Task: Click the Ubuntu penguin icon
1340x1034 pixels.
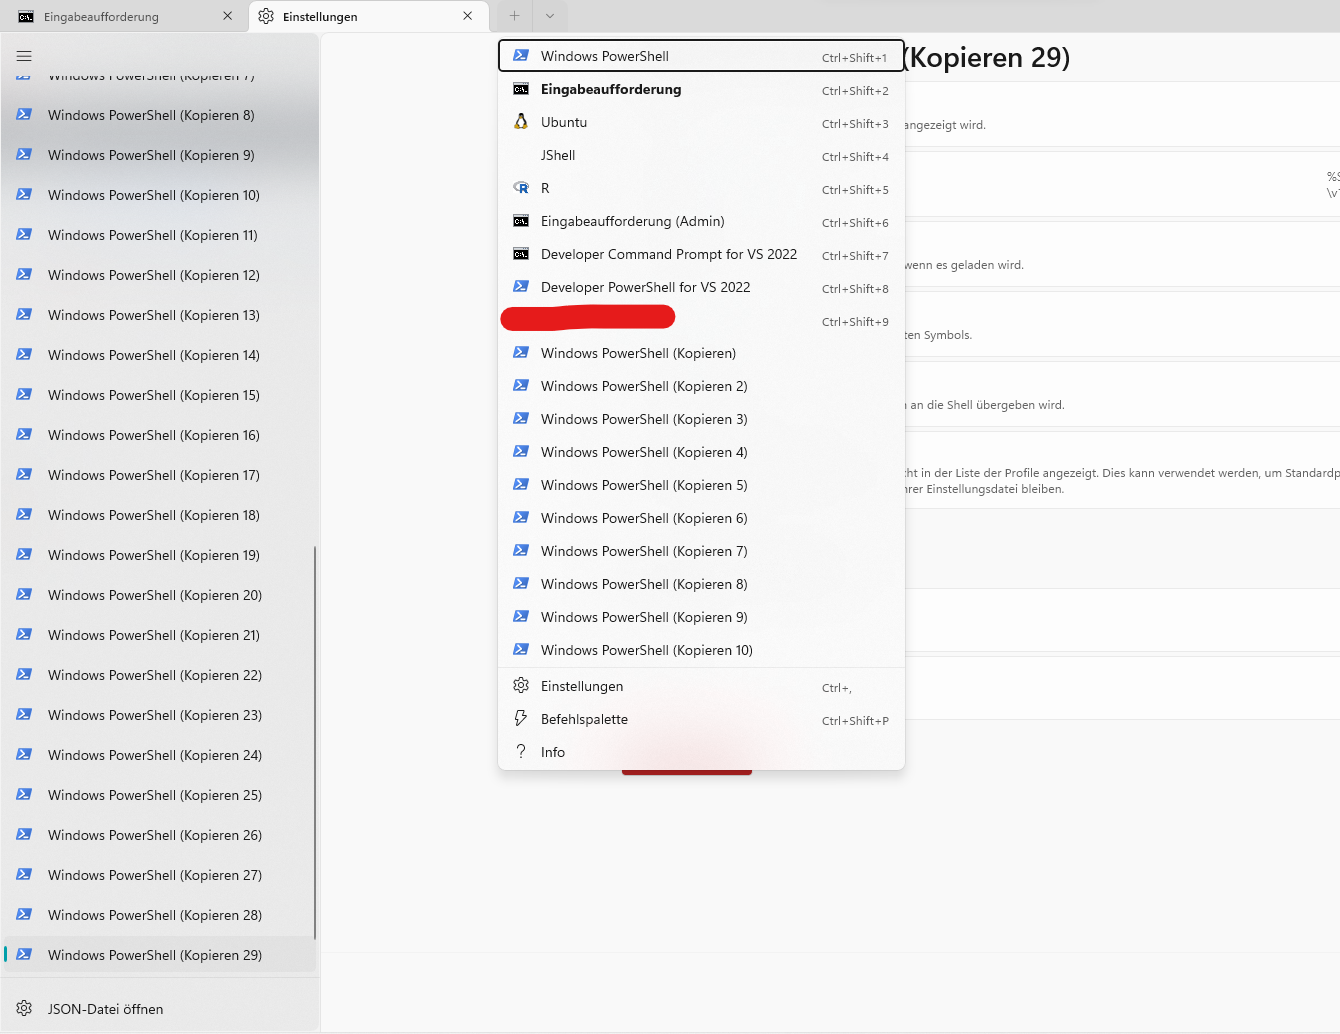Action: (521, 121)
